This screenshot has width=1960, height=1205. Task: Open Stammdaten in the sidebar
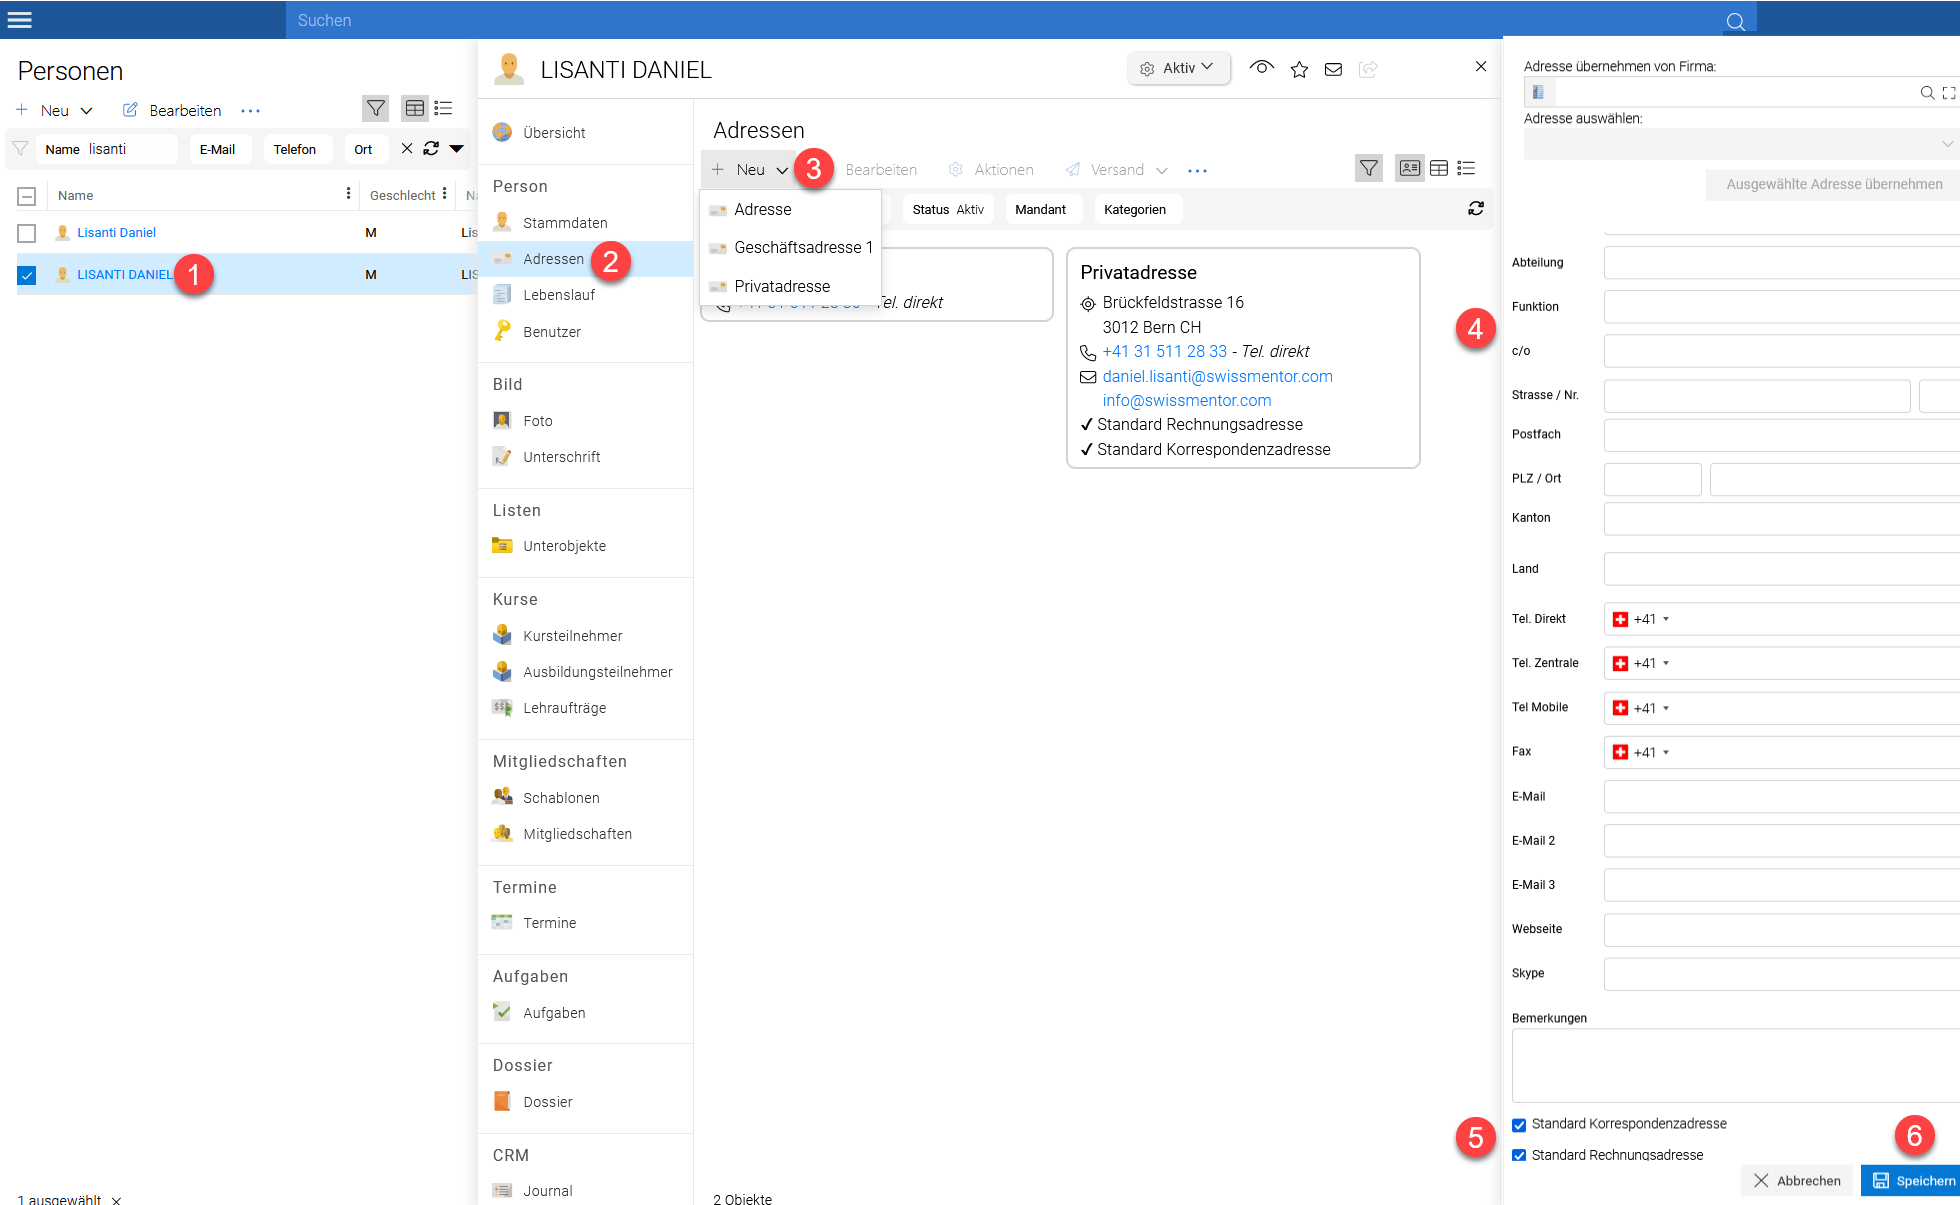tap(565, 223)
